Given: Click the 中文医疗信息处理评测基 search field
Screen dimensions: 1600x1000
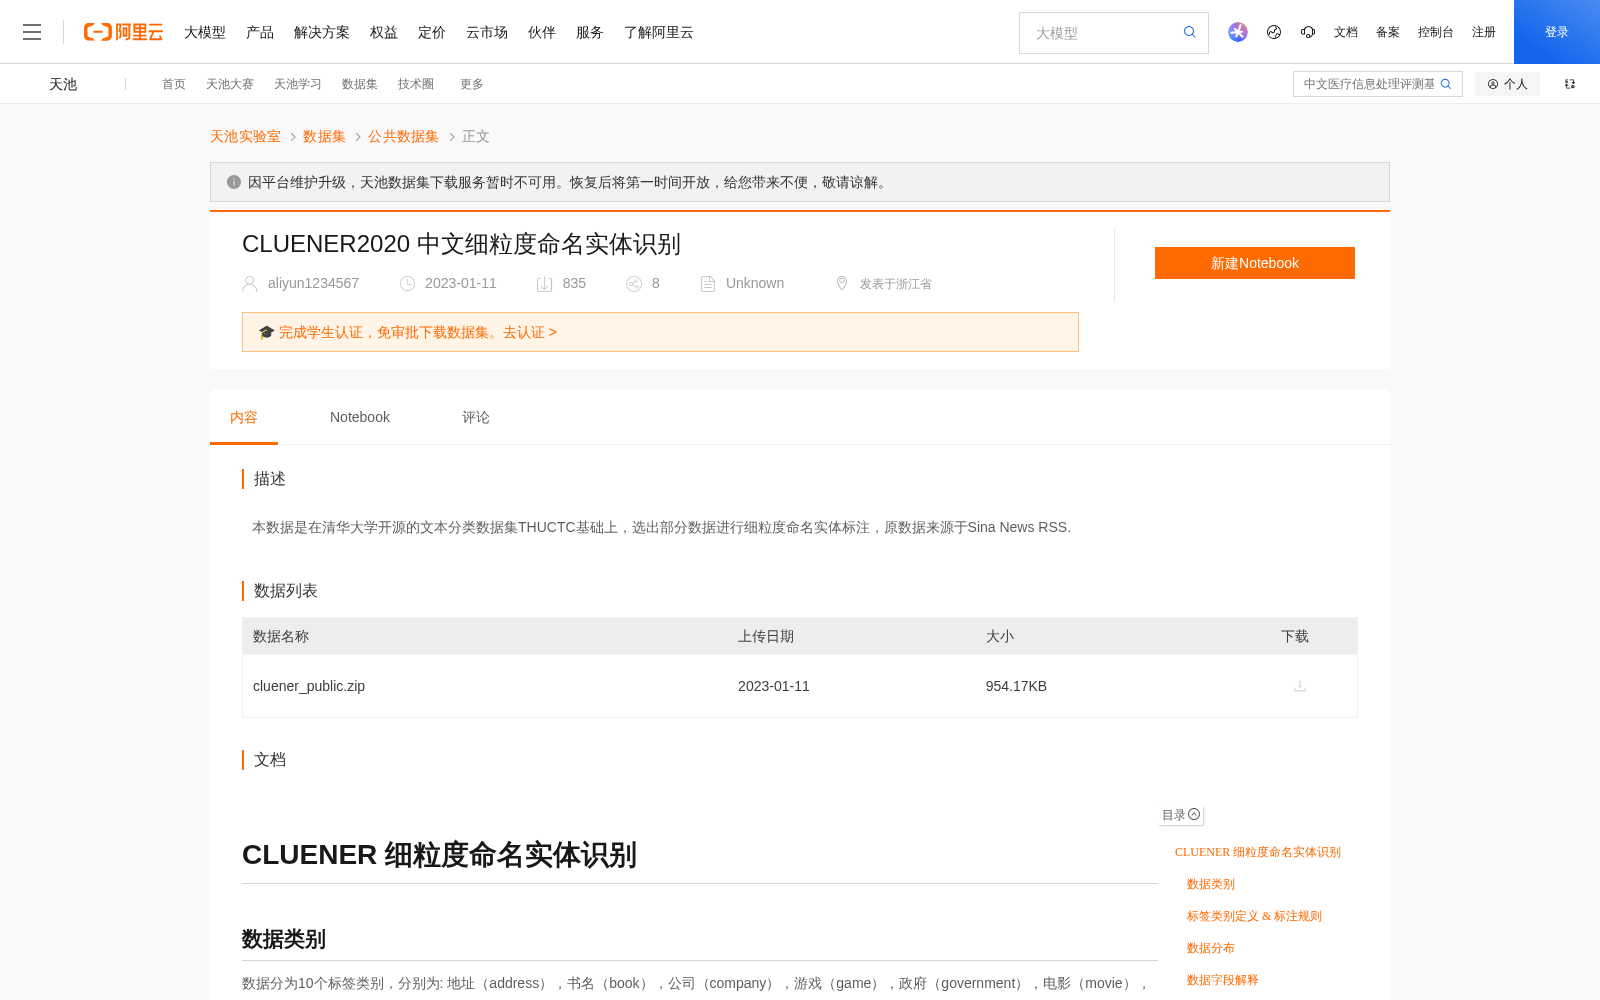Looking at the screenshot, I should pos(1367,84).
